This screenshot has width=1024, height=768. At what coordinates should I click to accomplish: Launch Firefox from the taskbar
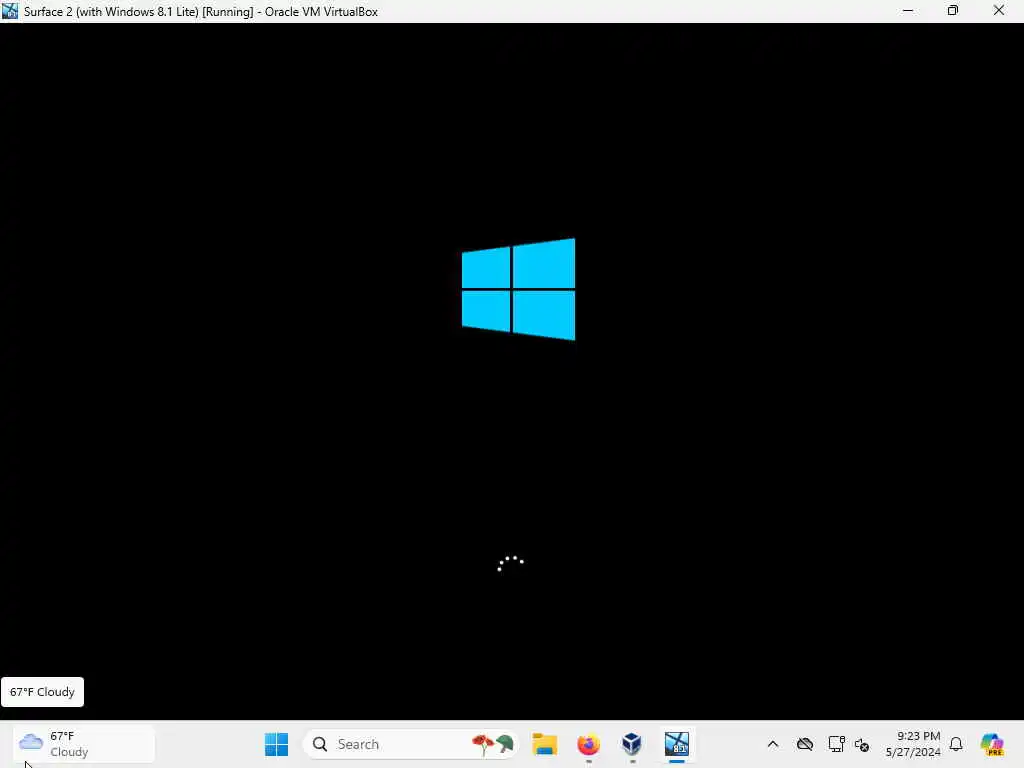588,744
